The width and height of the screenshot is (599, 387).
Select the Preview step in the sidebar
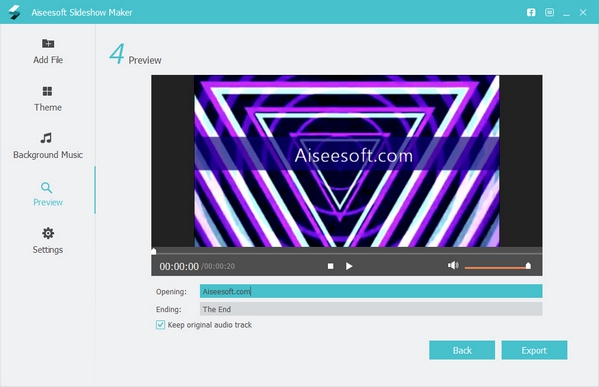(x=47, y=194)
